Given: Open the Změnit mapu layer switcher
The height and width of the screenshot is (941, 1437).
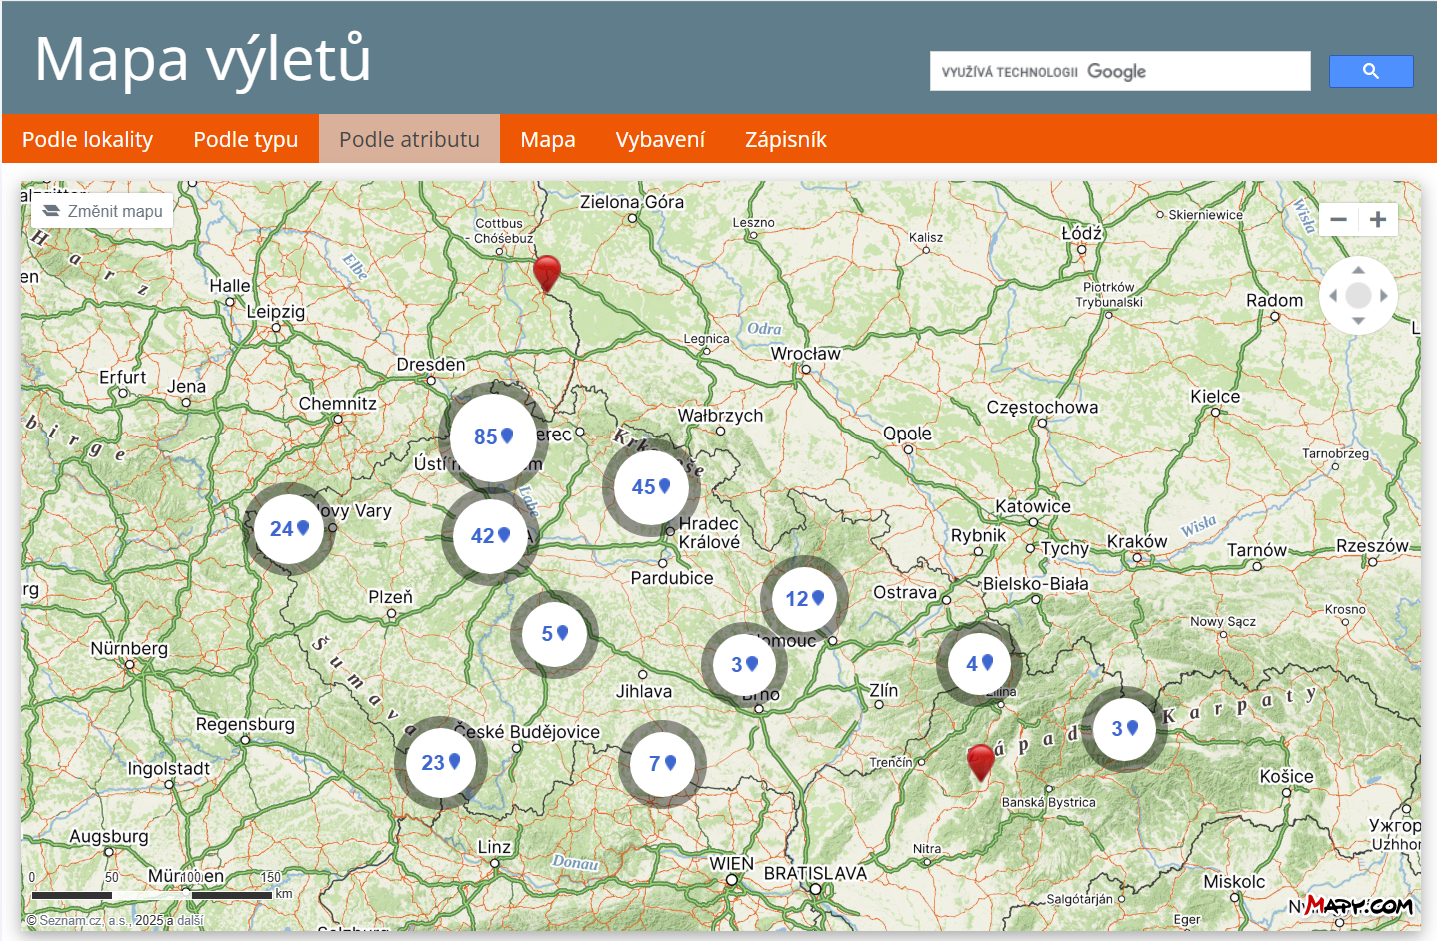Looking at the screenshot, I should click(102, 211).
